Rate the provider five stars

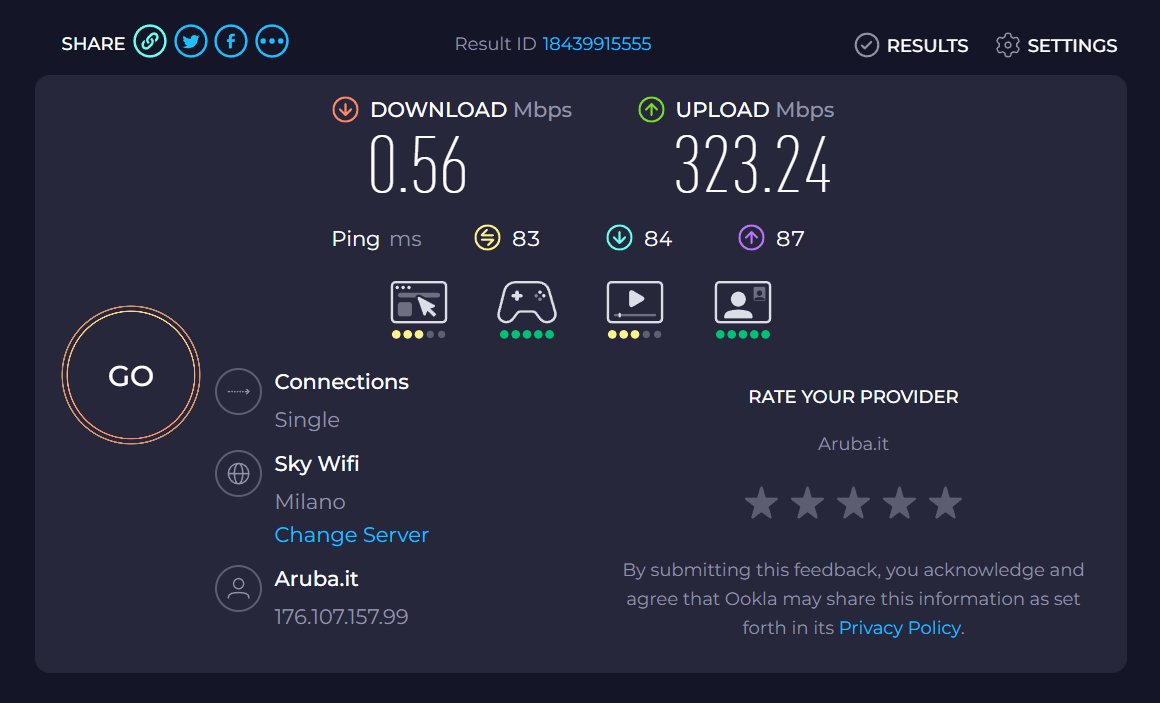945,504
